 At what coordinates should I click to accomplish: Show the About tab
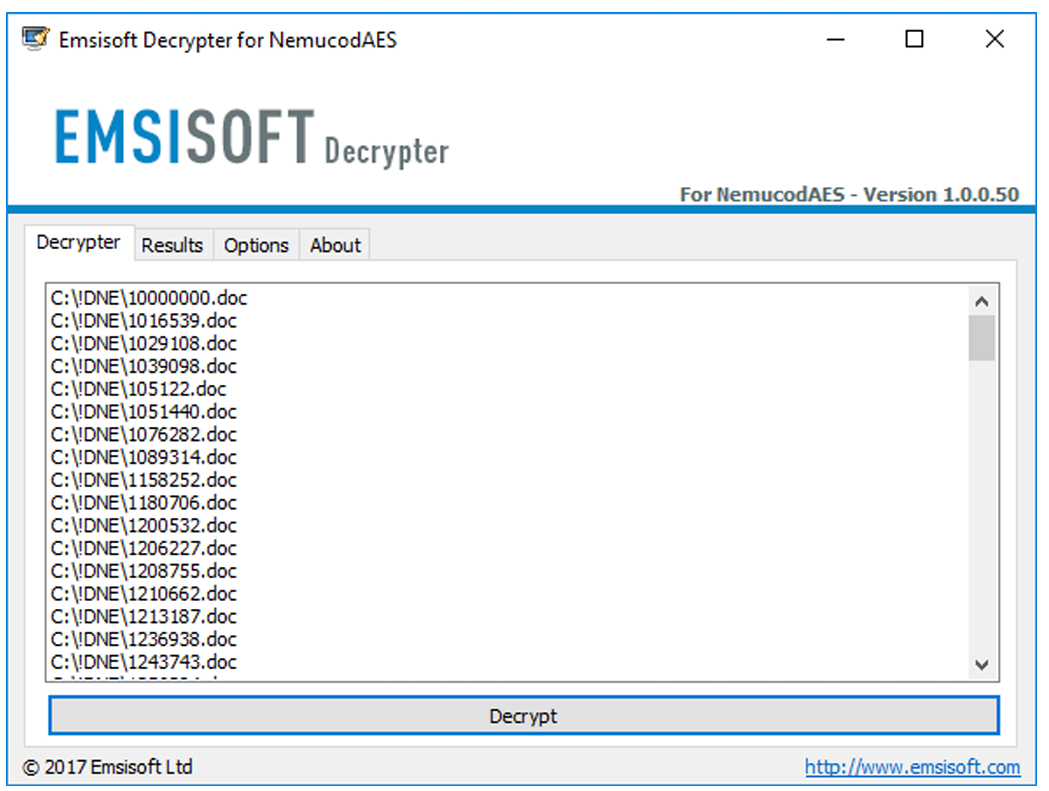(335, 246)
